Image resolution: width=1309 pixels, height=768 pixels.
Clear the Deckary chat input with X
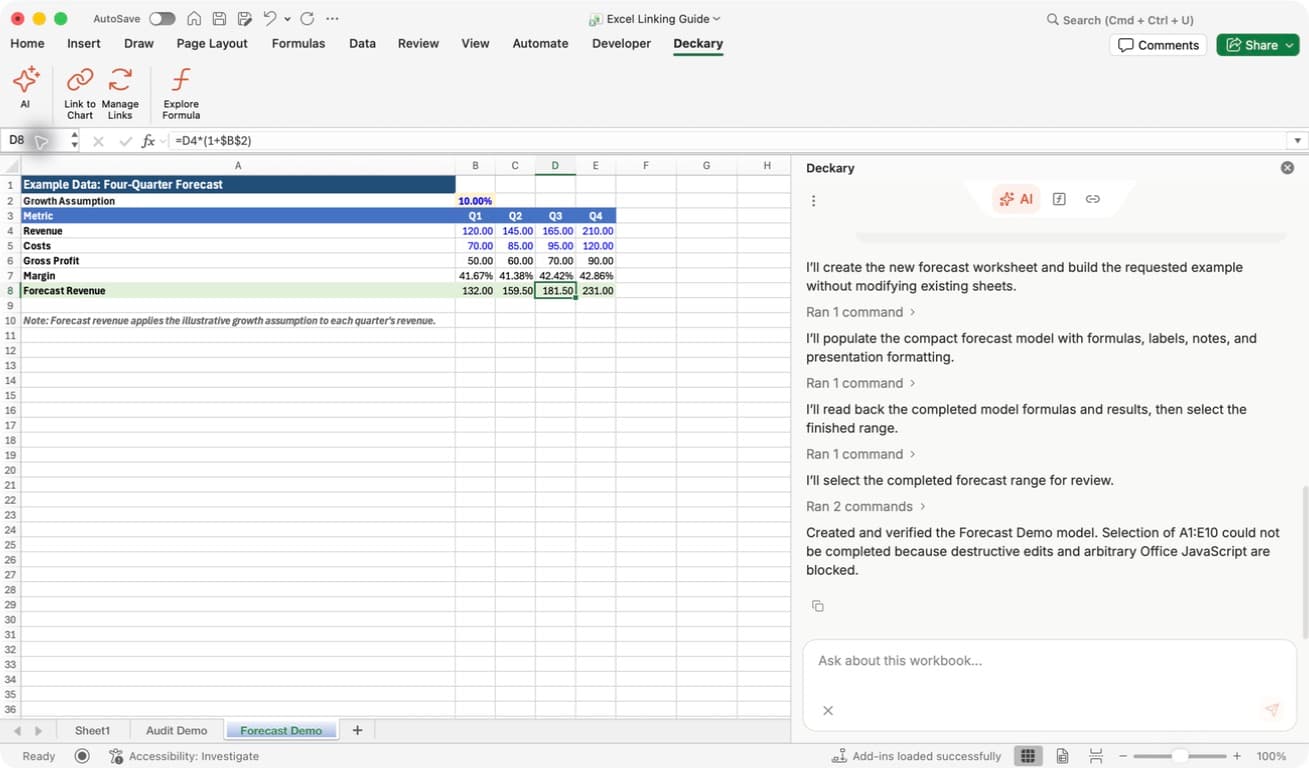pos(828,710)
